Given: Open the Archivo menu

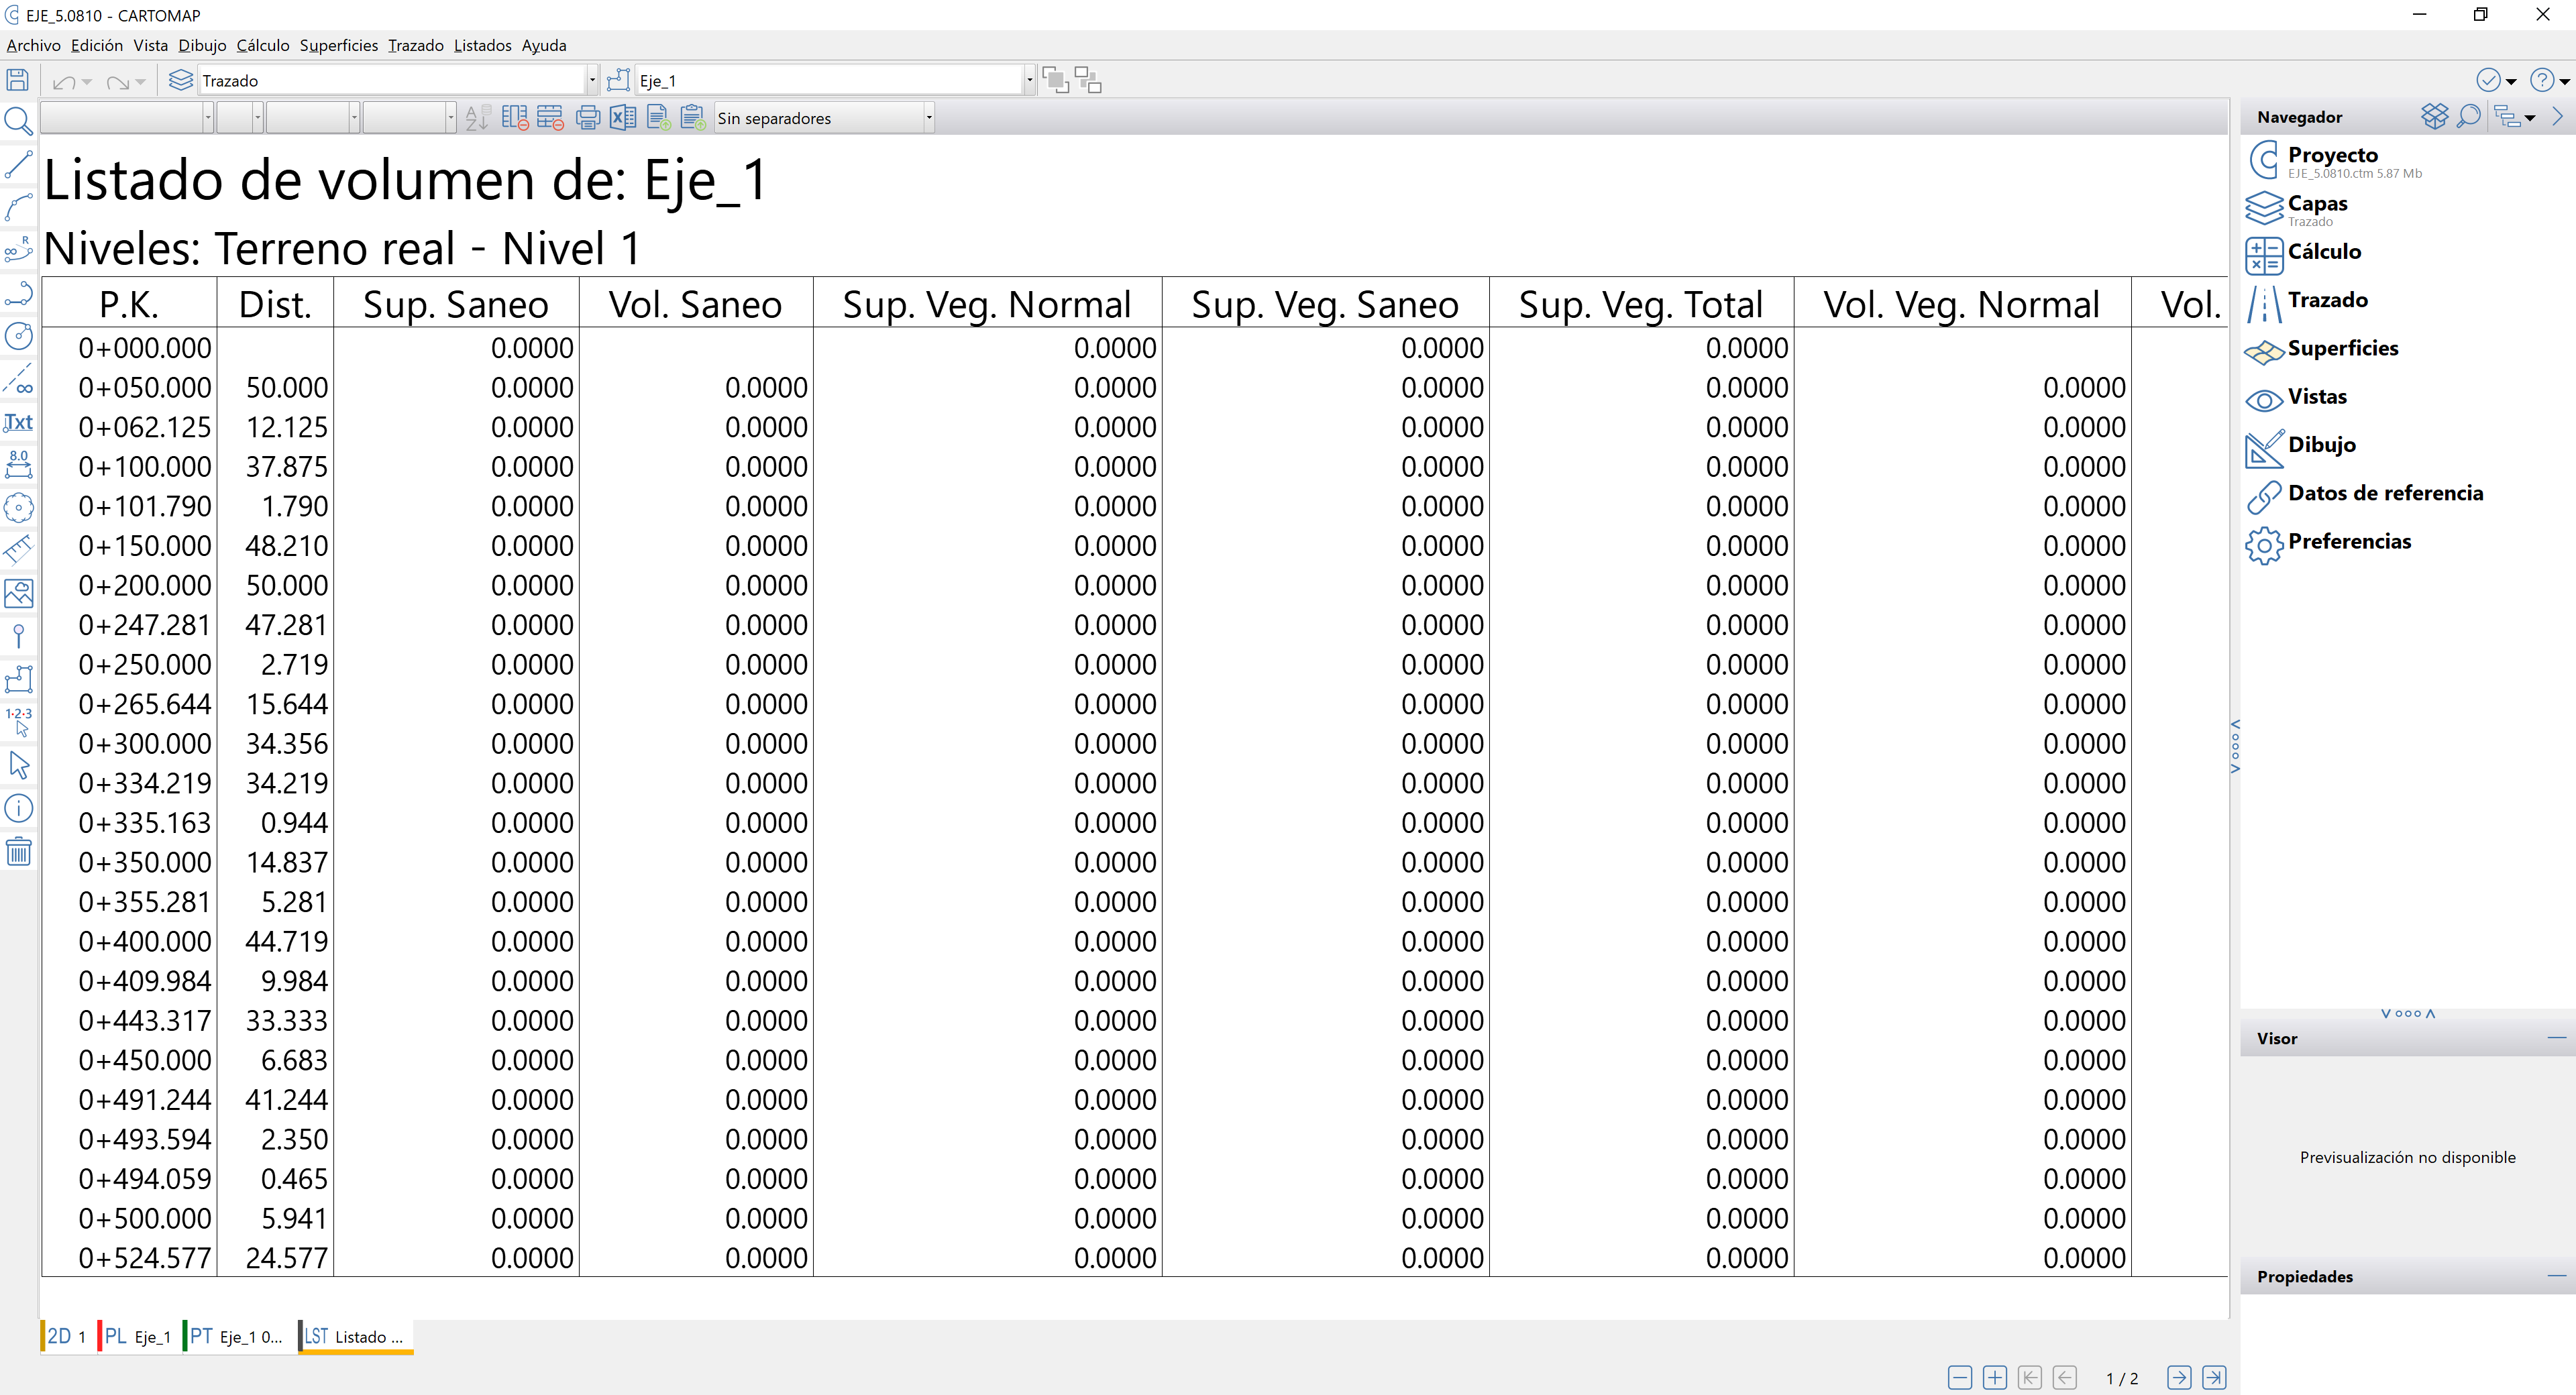Looking at the screenshot, I should click(x=33, y=45).
